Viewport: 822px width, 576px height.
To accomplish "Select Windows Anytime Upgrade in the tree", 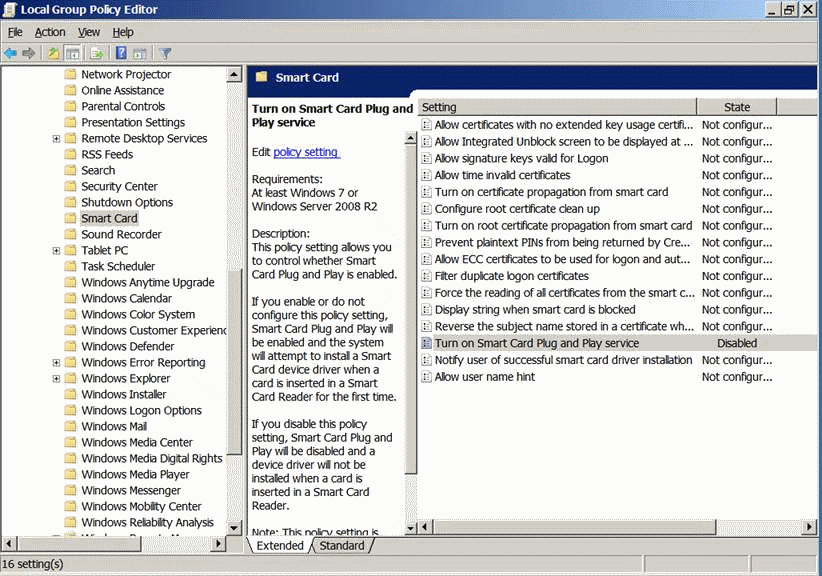I will [147, 282].
